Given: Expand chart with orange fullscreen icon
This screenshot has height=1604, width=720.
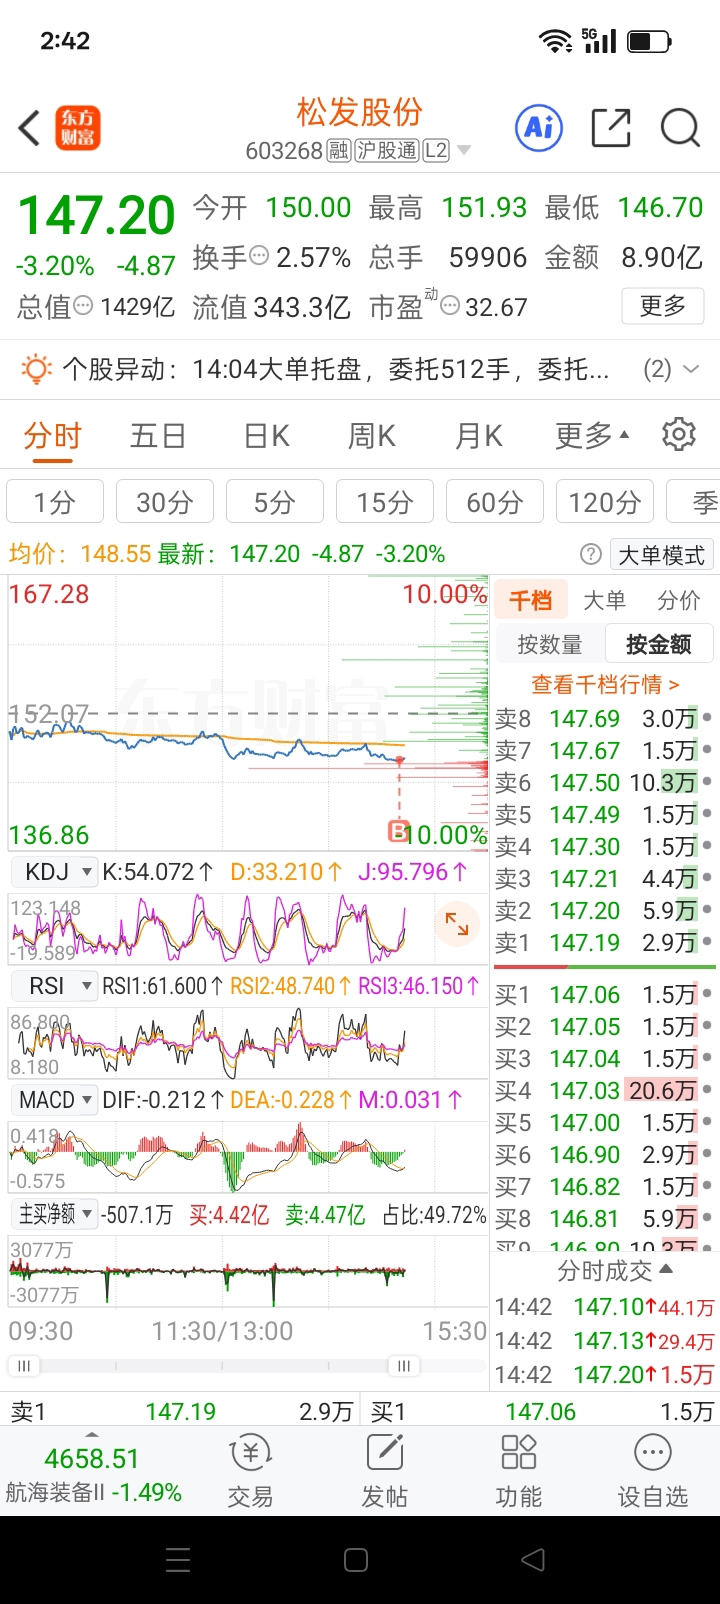Looking at the screenshot, I should coord(457,923).
